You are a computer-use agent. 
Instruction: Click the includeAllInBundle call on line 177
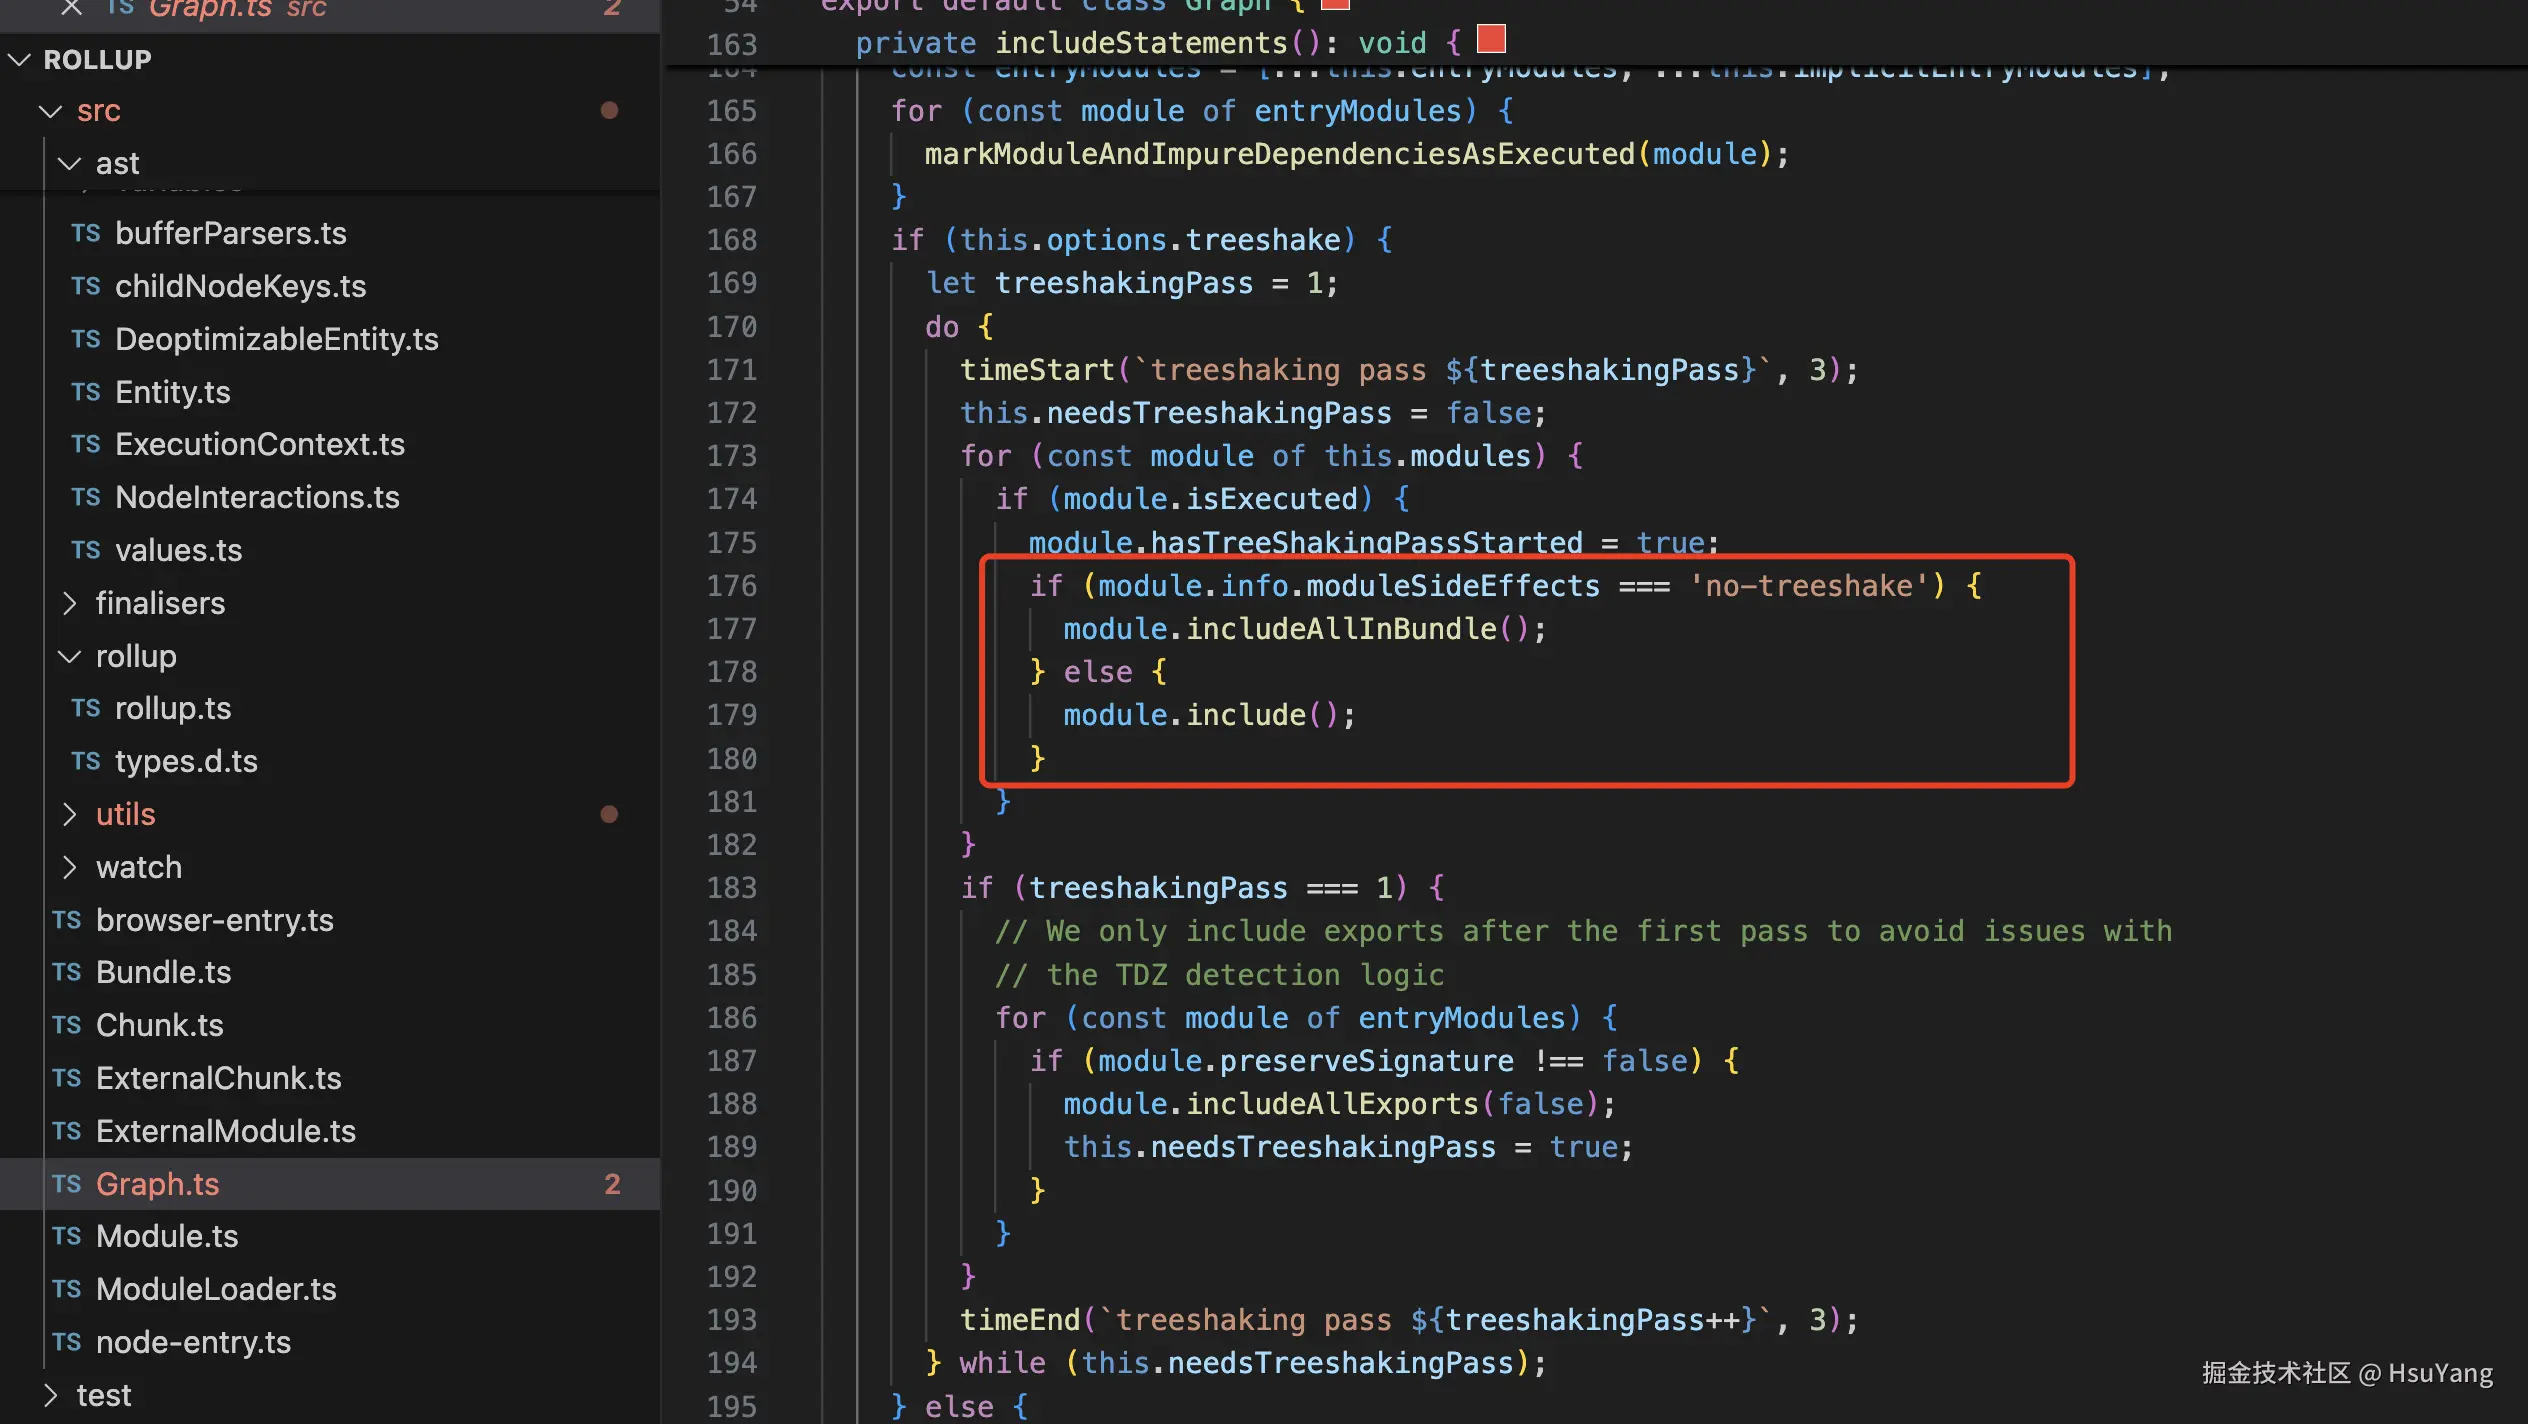pos(1340,629)
